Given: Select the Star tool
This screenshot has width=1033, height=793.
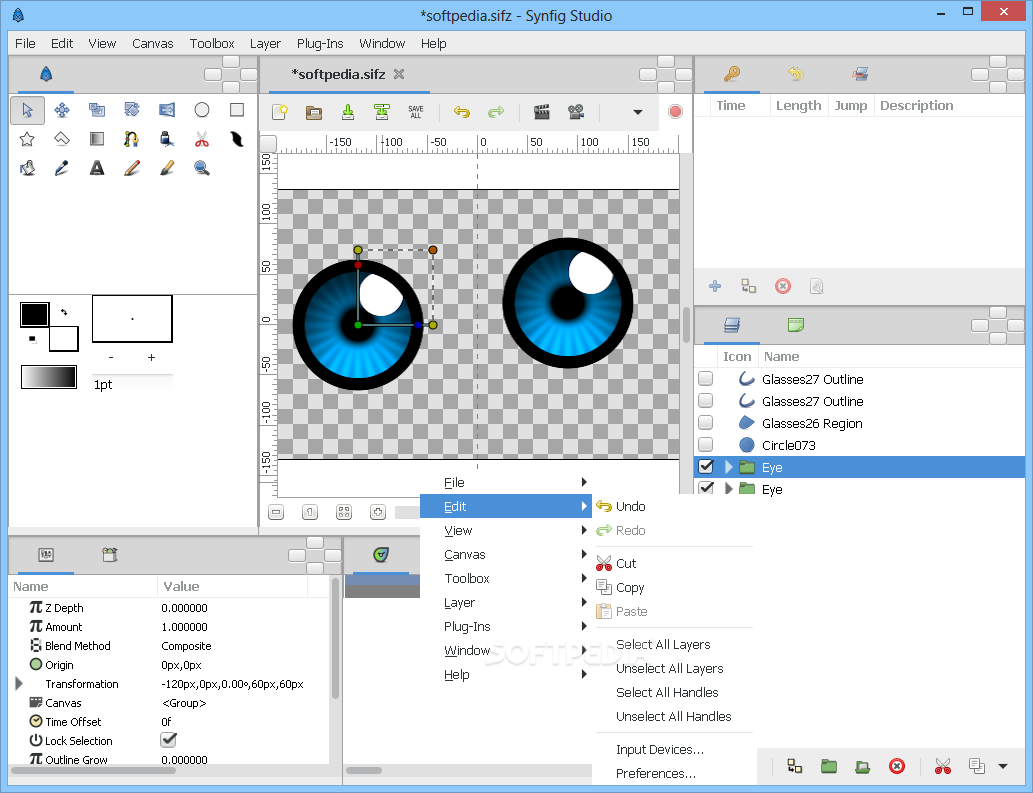Looking at the screenshot, I should [x=27, y=139].
